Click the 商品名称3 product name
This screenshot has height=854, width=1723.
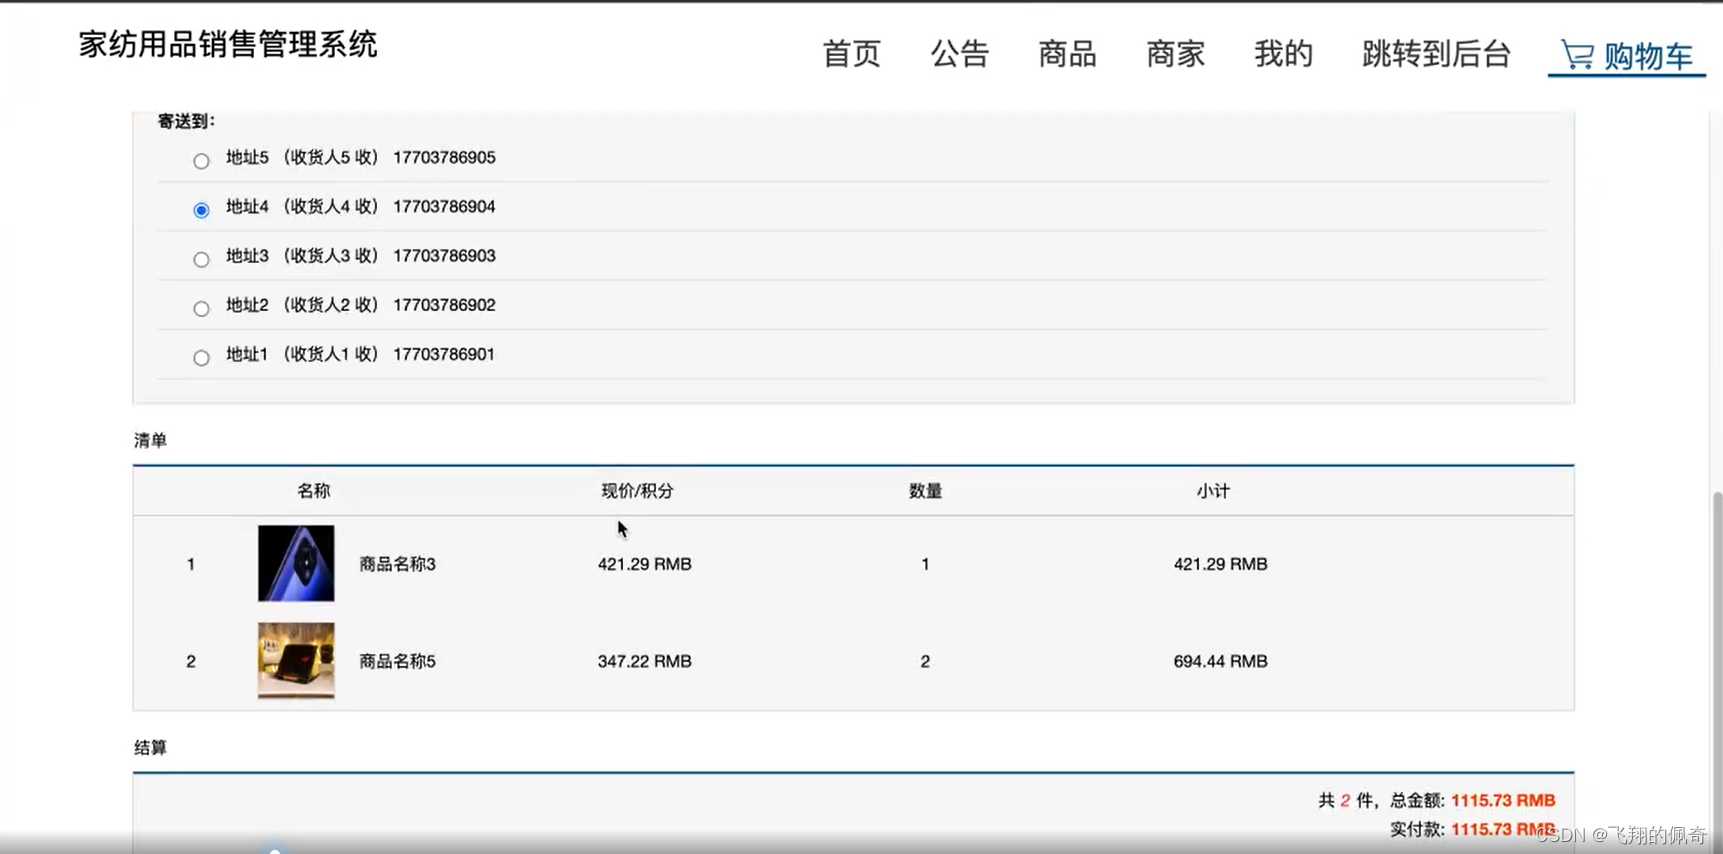click(397, 564)
